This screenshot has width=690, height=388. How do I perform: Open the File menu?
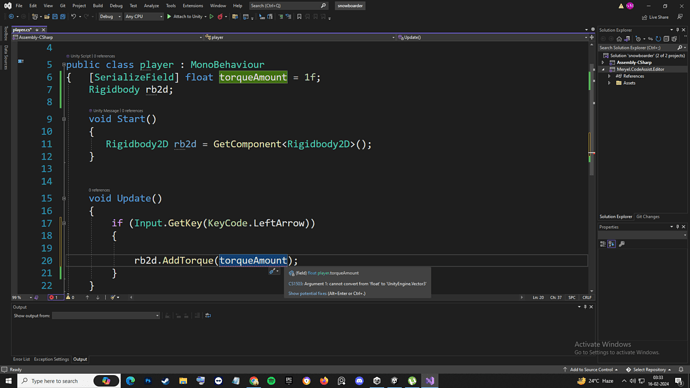19,6
